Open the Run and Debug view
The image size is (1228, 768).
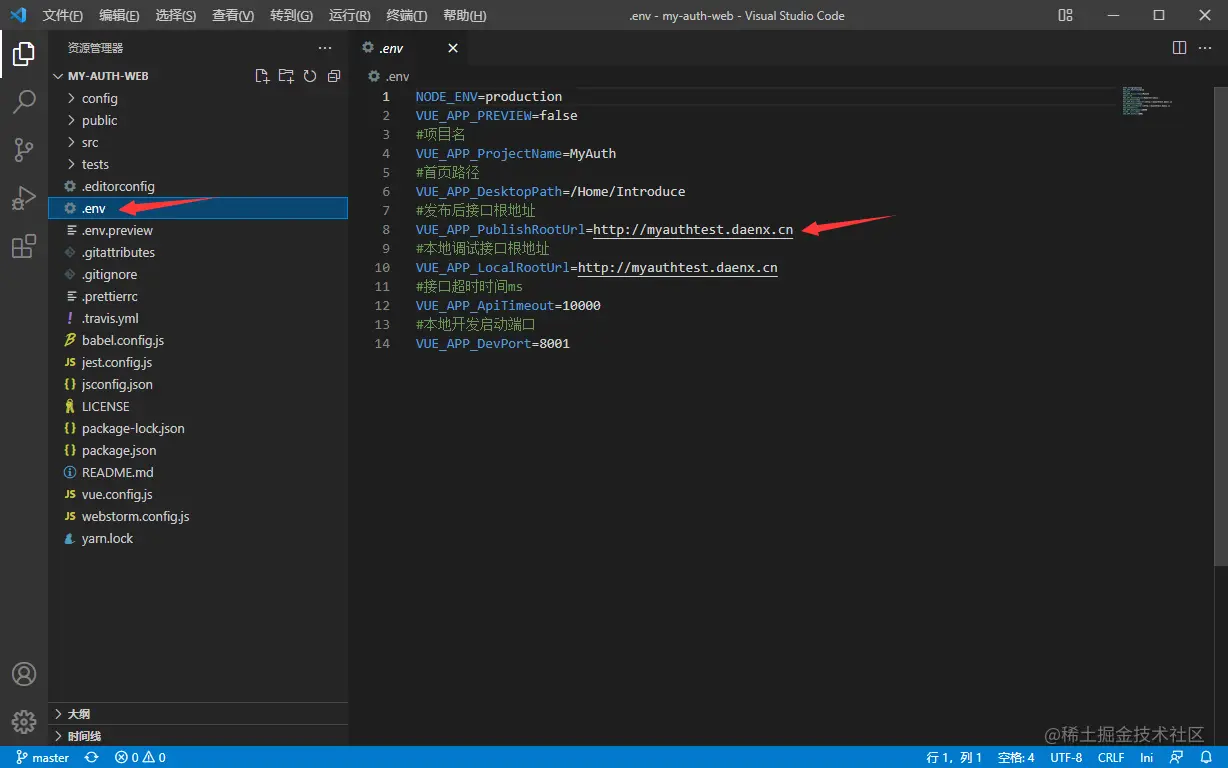pyautogui.click(x=24, y=198)
